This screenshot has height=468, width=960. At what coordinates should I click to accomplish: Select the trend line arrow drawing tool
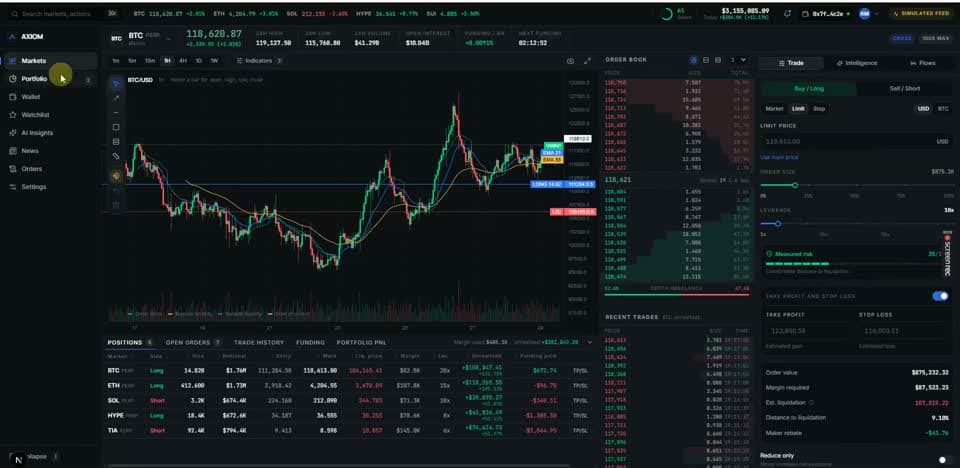coord(116,98)
